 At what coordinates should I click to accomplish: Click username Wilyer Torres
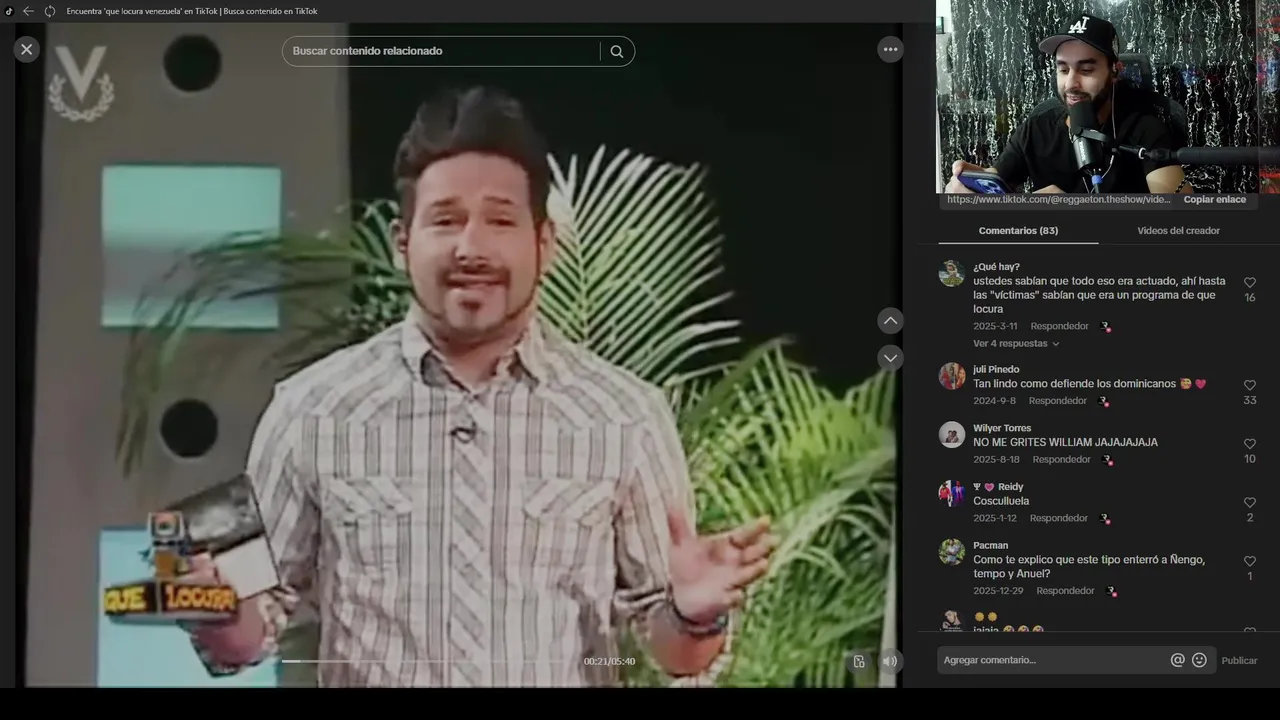point(1002,428)
